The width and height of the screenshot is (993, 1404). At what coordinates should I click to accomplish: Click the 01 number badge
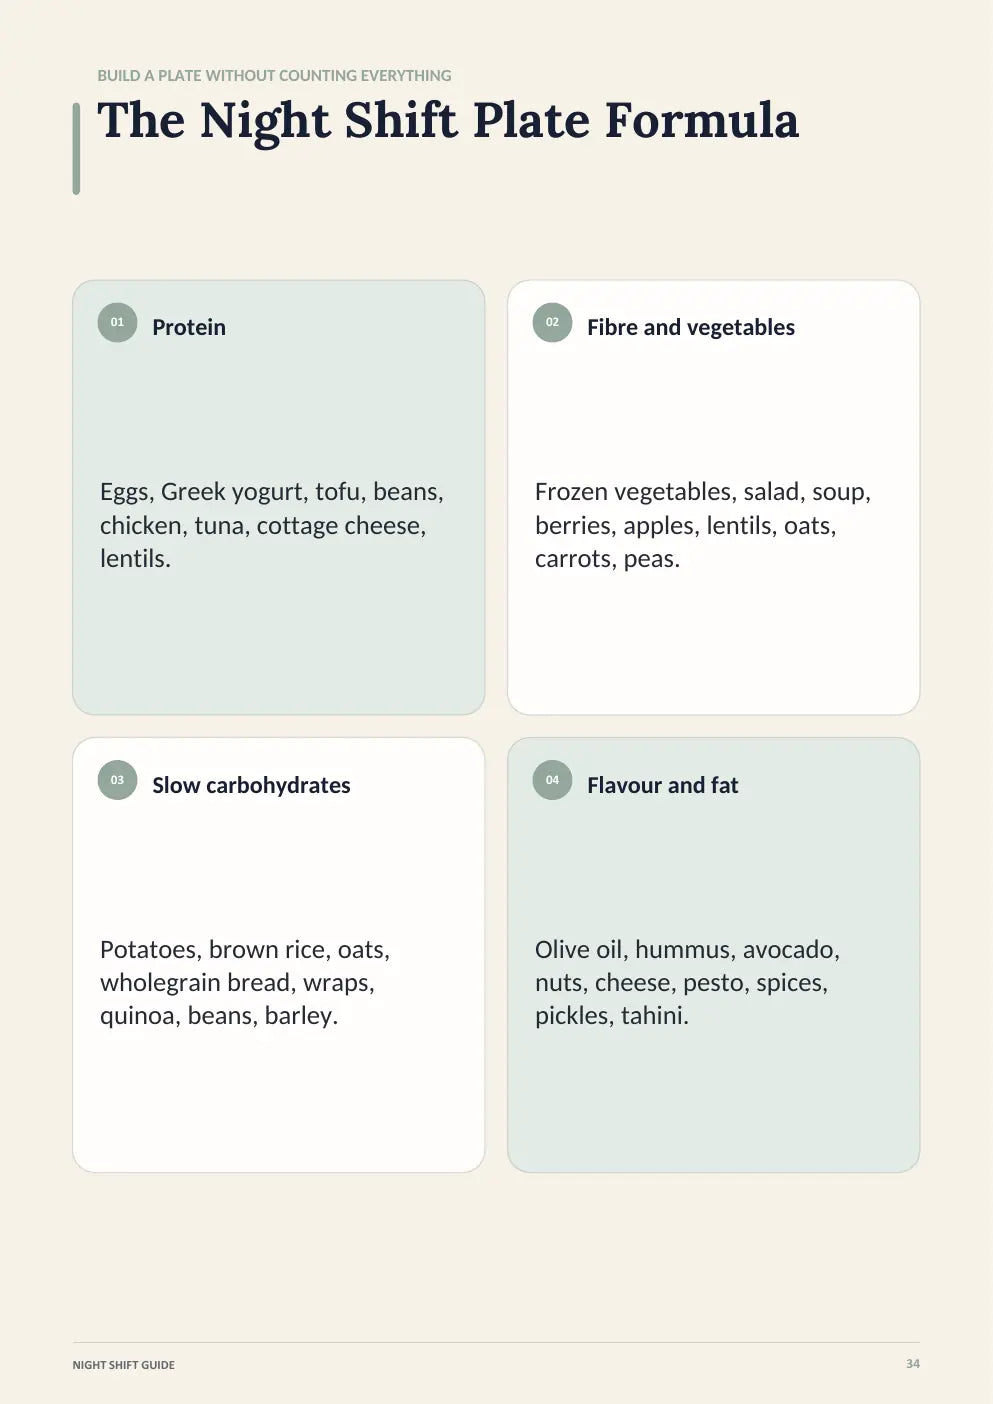(117, 322)
